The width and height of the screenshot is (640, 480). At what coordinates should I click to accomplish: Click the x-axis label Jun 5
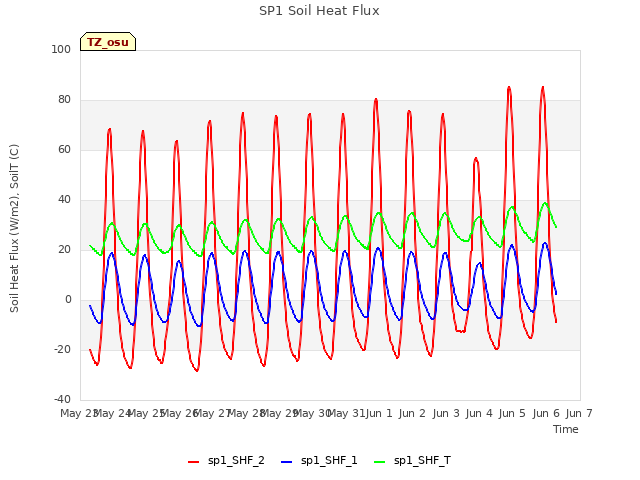pyautogui.click(x=512, y=413)
